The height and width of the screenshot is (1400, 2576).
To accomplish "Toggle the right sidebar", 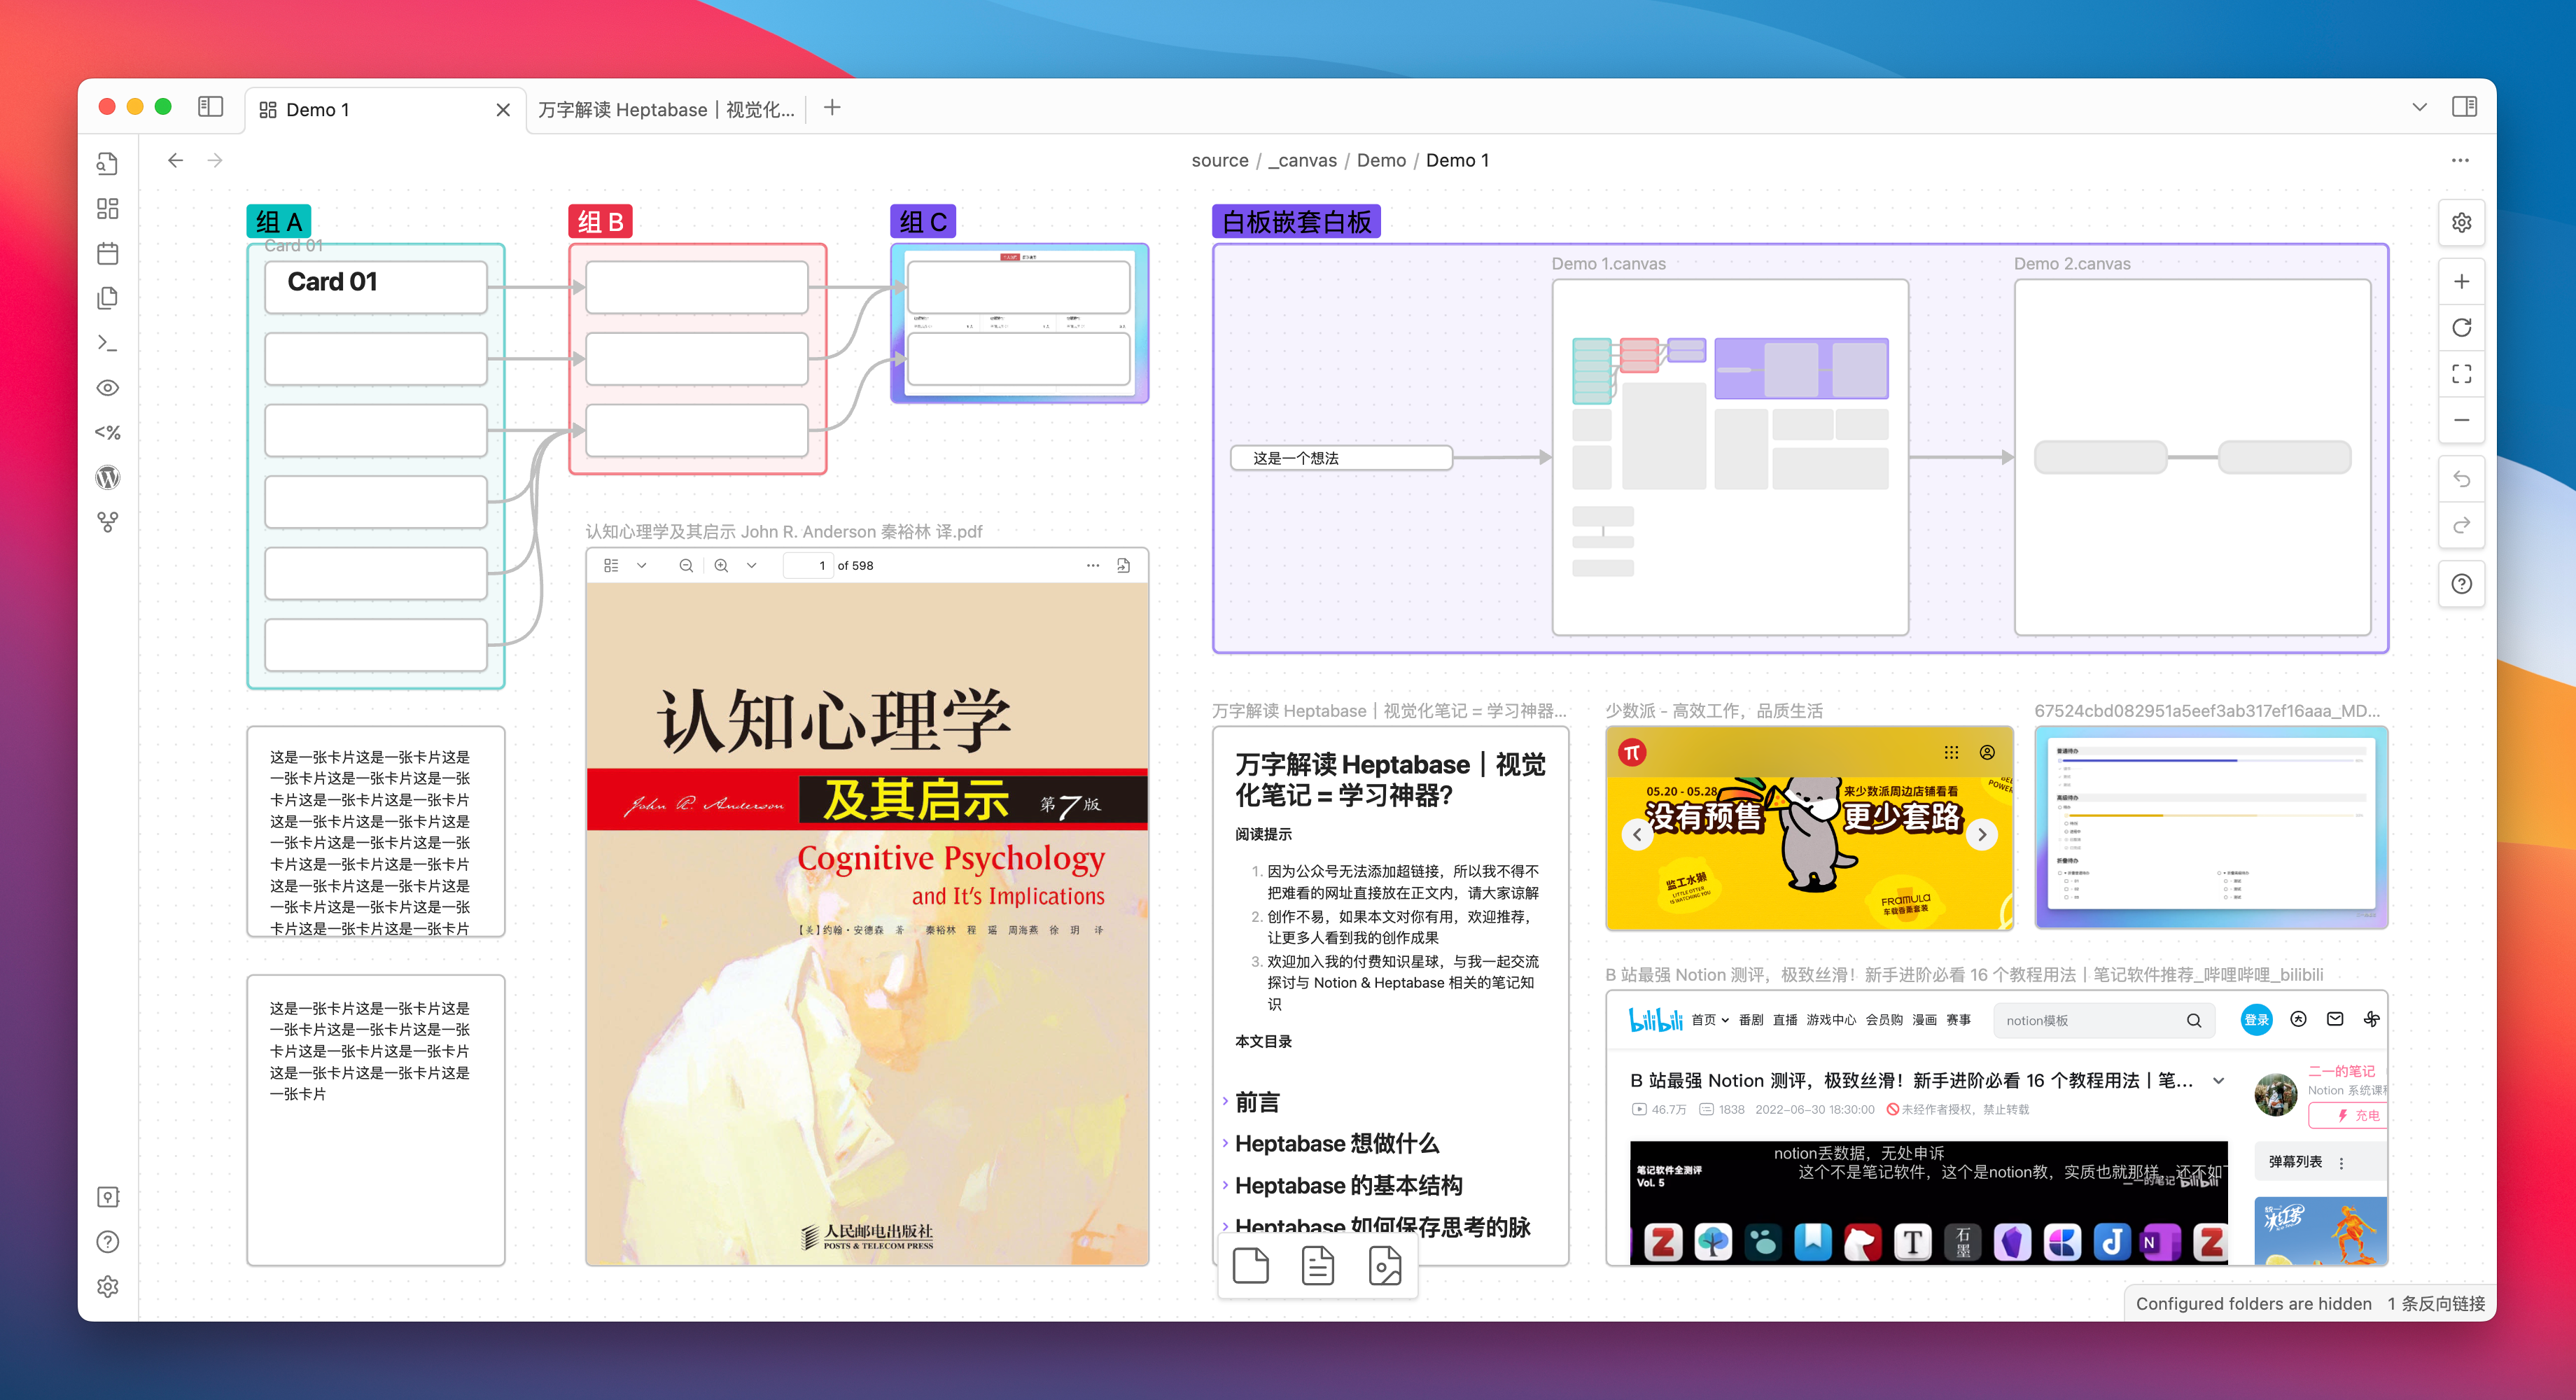I will [x=2464, y=107].
